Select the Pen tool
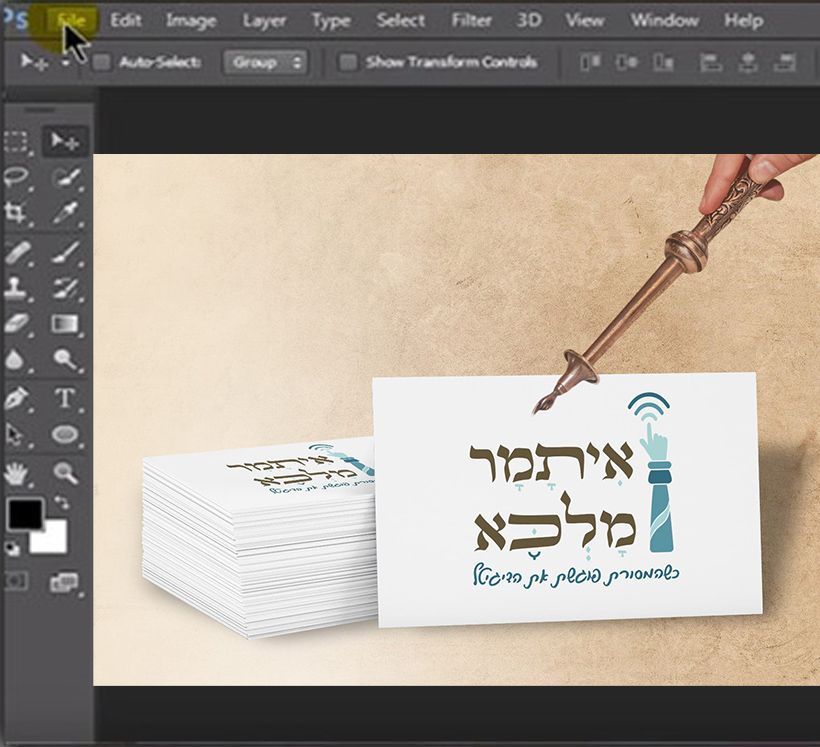This screenshot has width=820, height=747. [16, 398]
